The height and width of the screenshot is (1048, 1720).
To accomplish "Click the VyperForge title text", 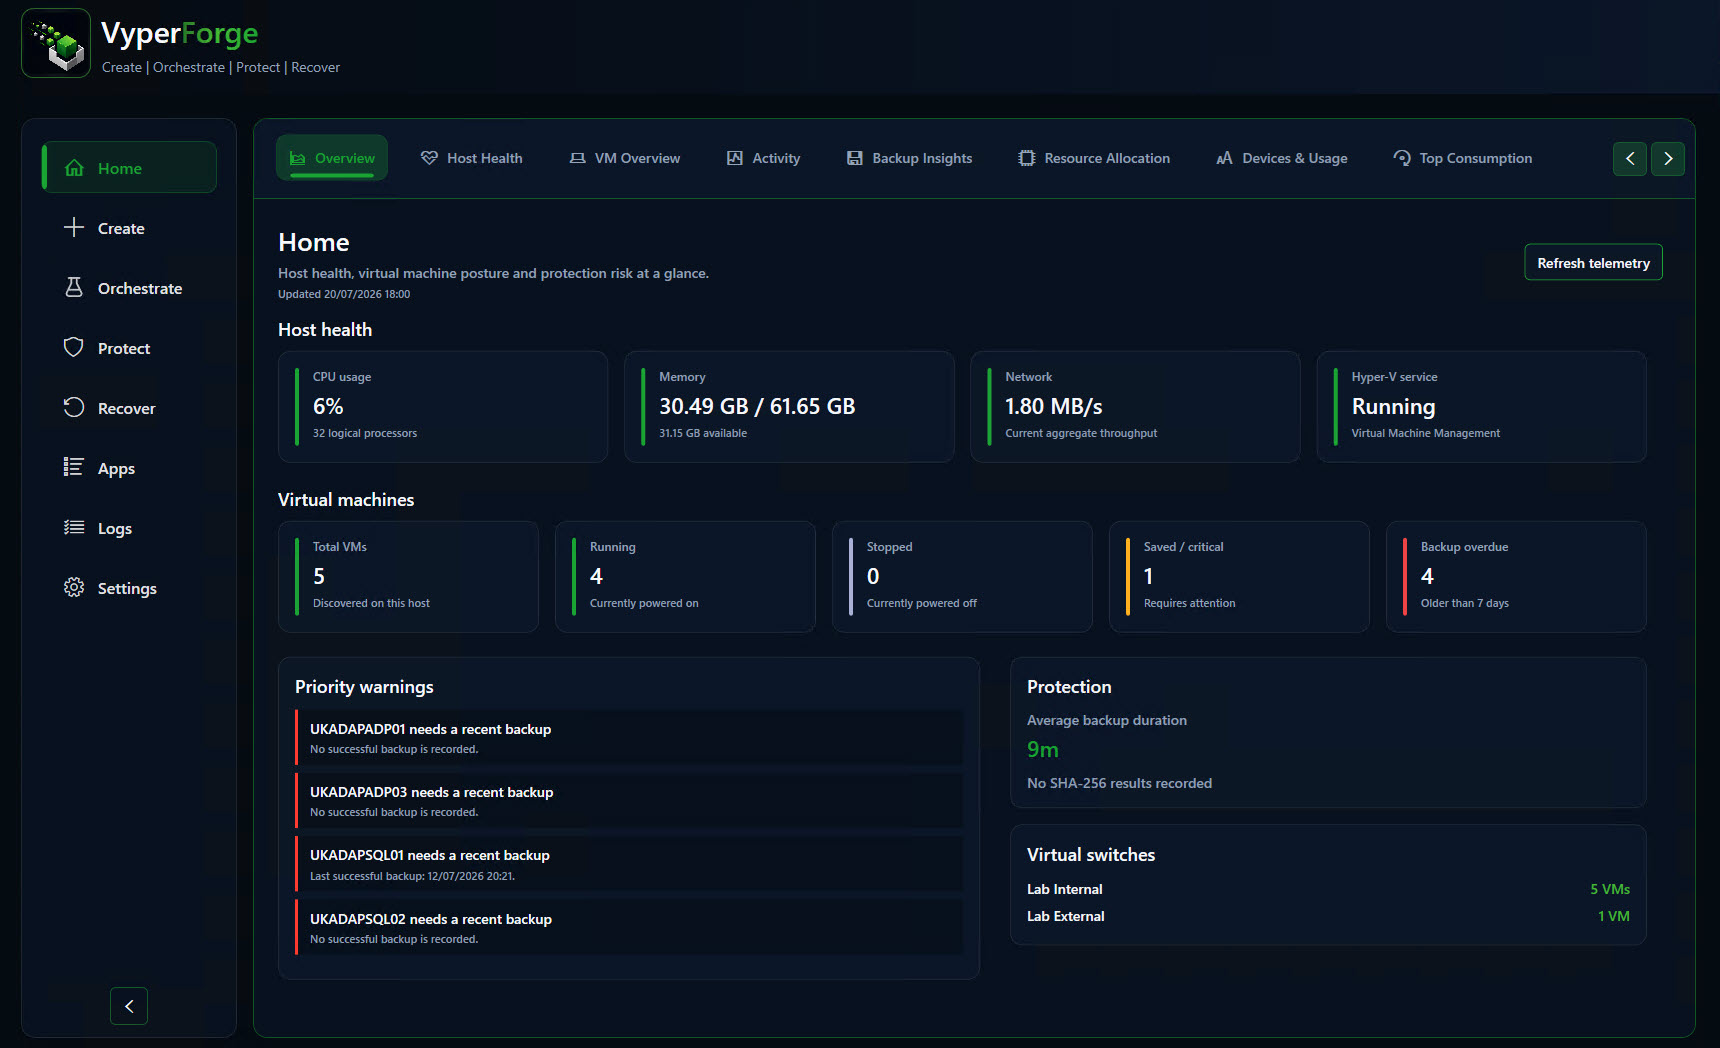I will point(179,33).
